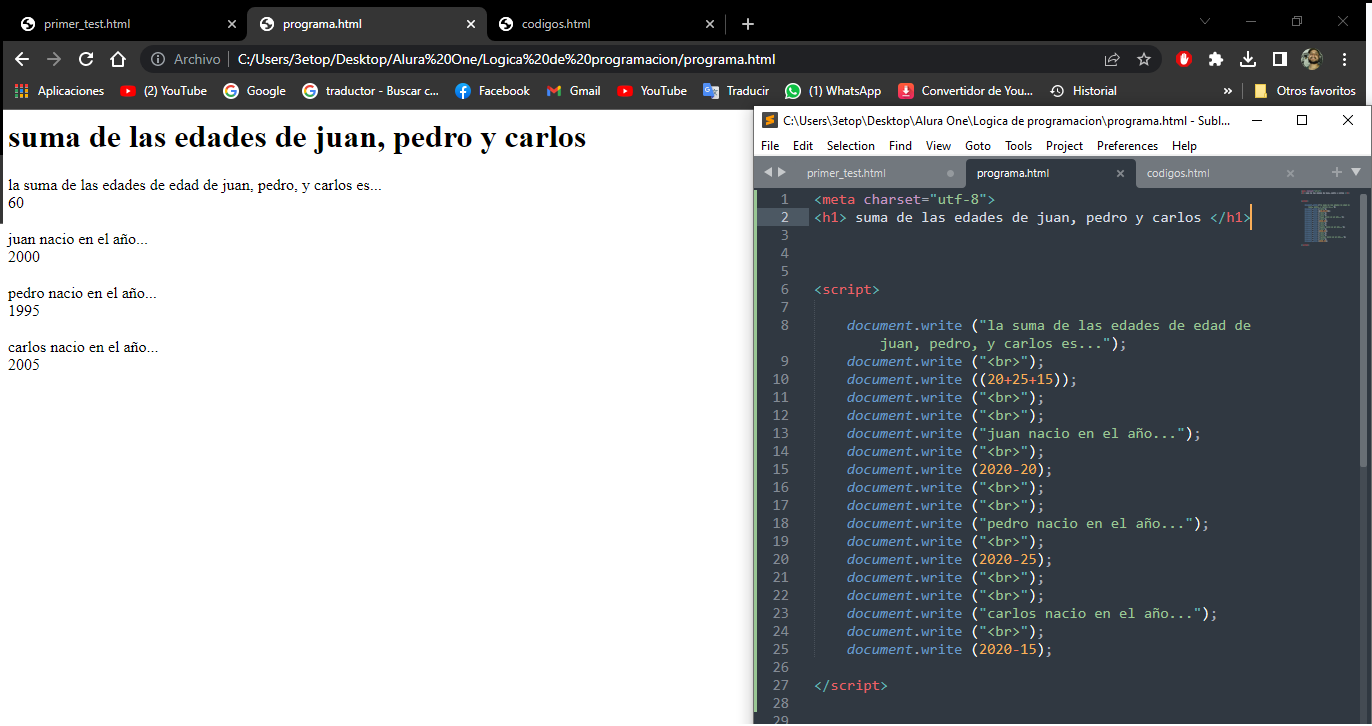The width and height of the screenshot is (1372, 726).
Task: Open Sublime Text Goto menu
Action: [978, 146]
